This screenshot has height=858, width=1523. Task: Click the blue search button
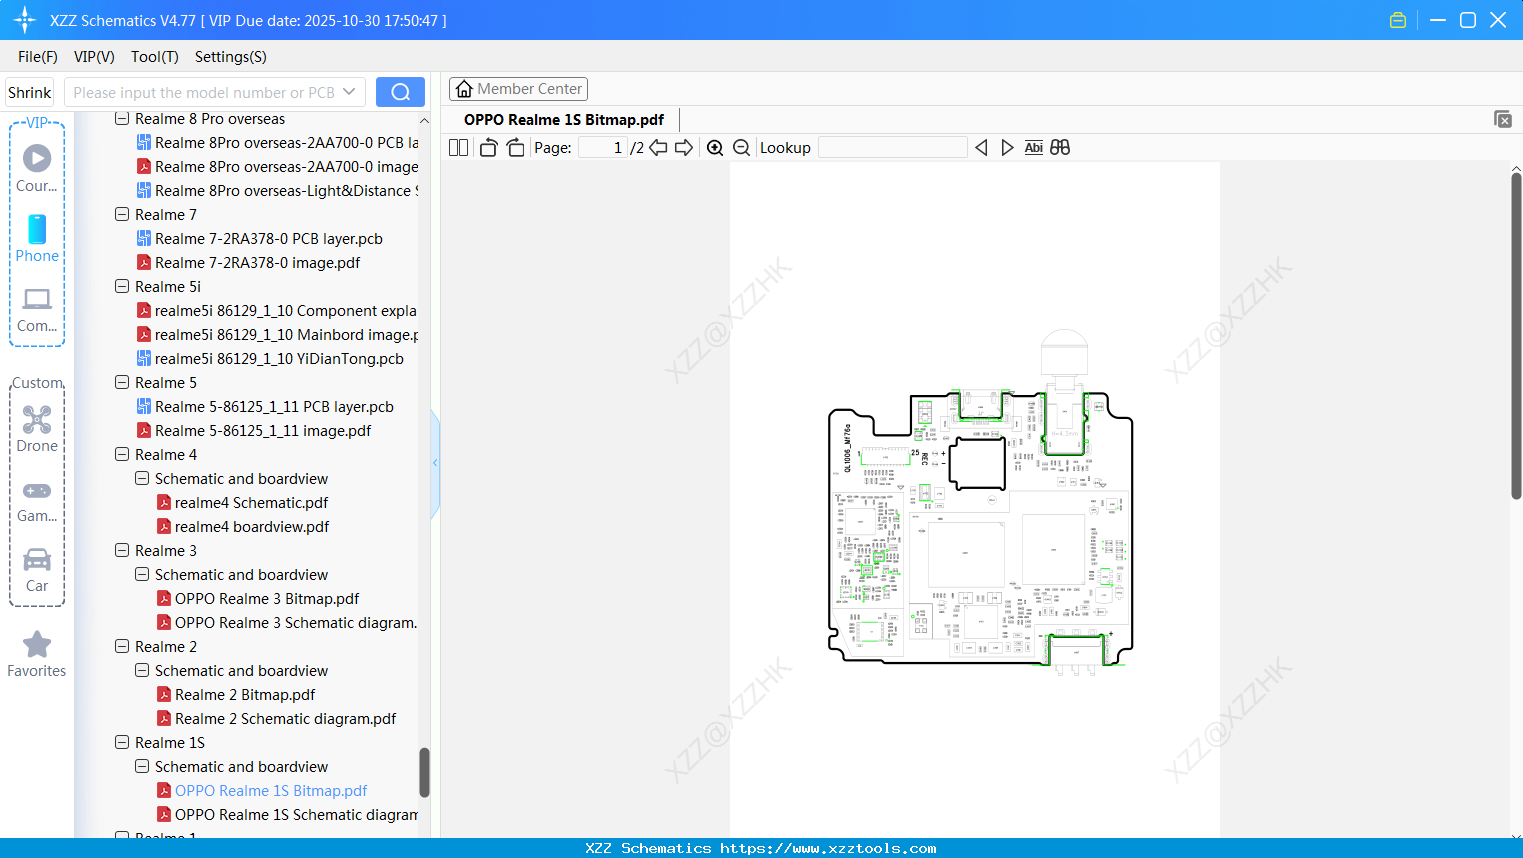[400, 92]
